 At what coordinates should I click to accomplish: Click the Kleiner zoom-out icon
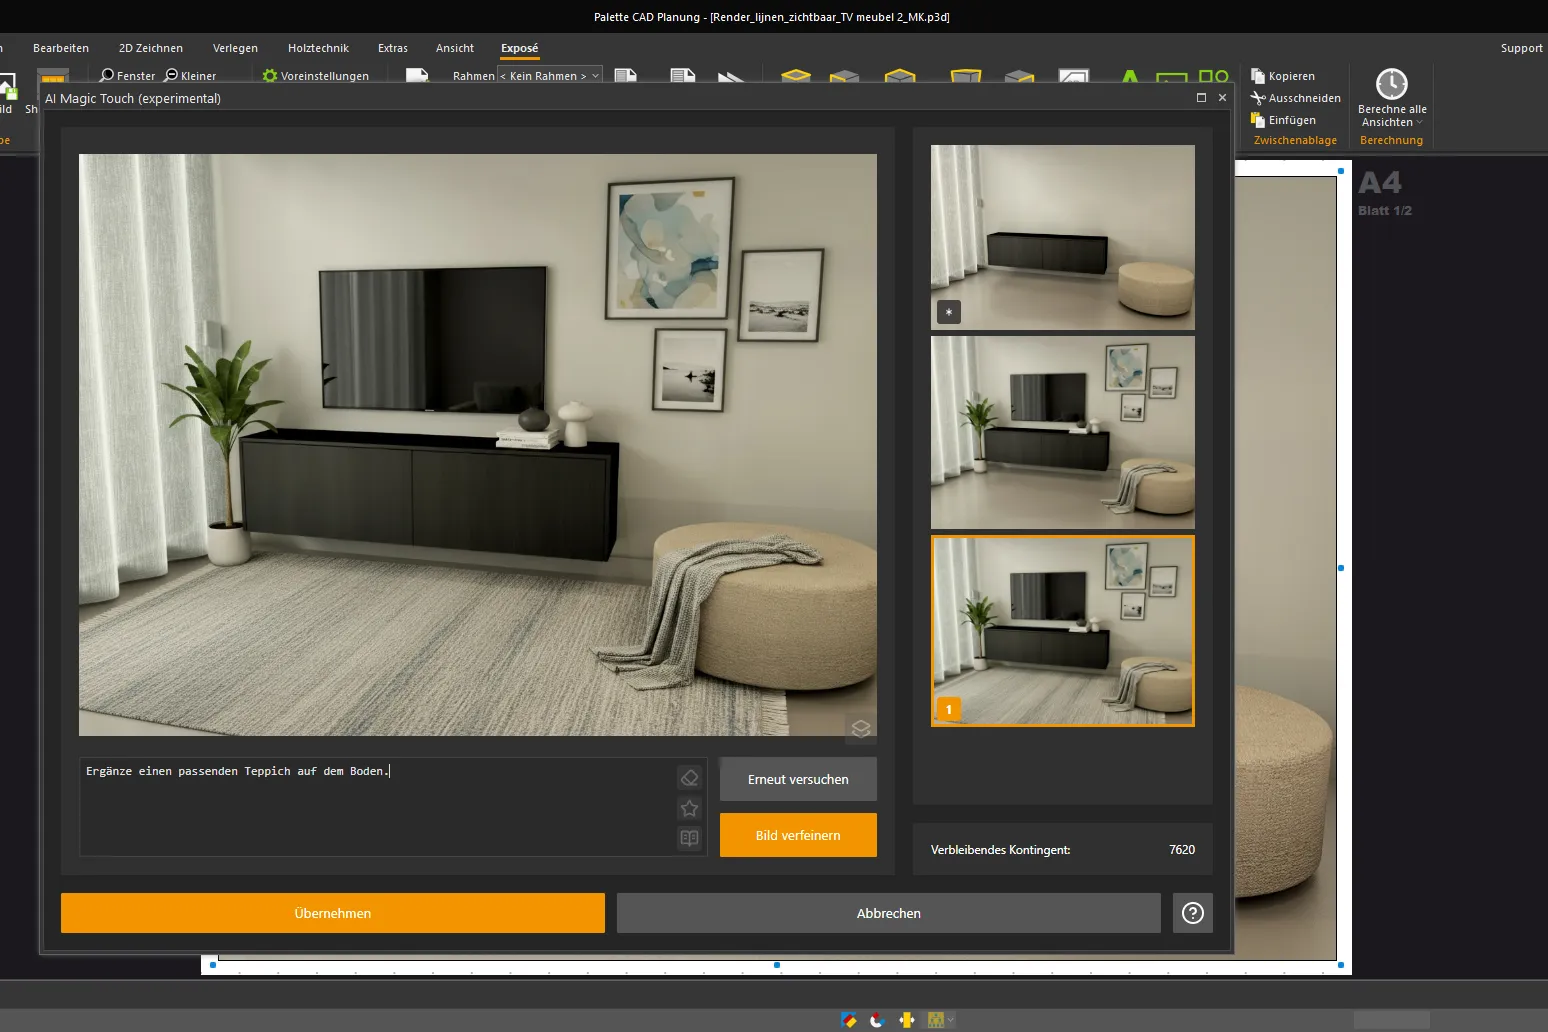tap(171, 76)
